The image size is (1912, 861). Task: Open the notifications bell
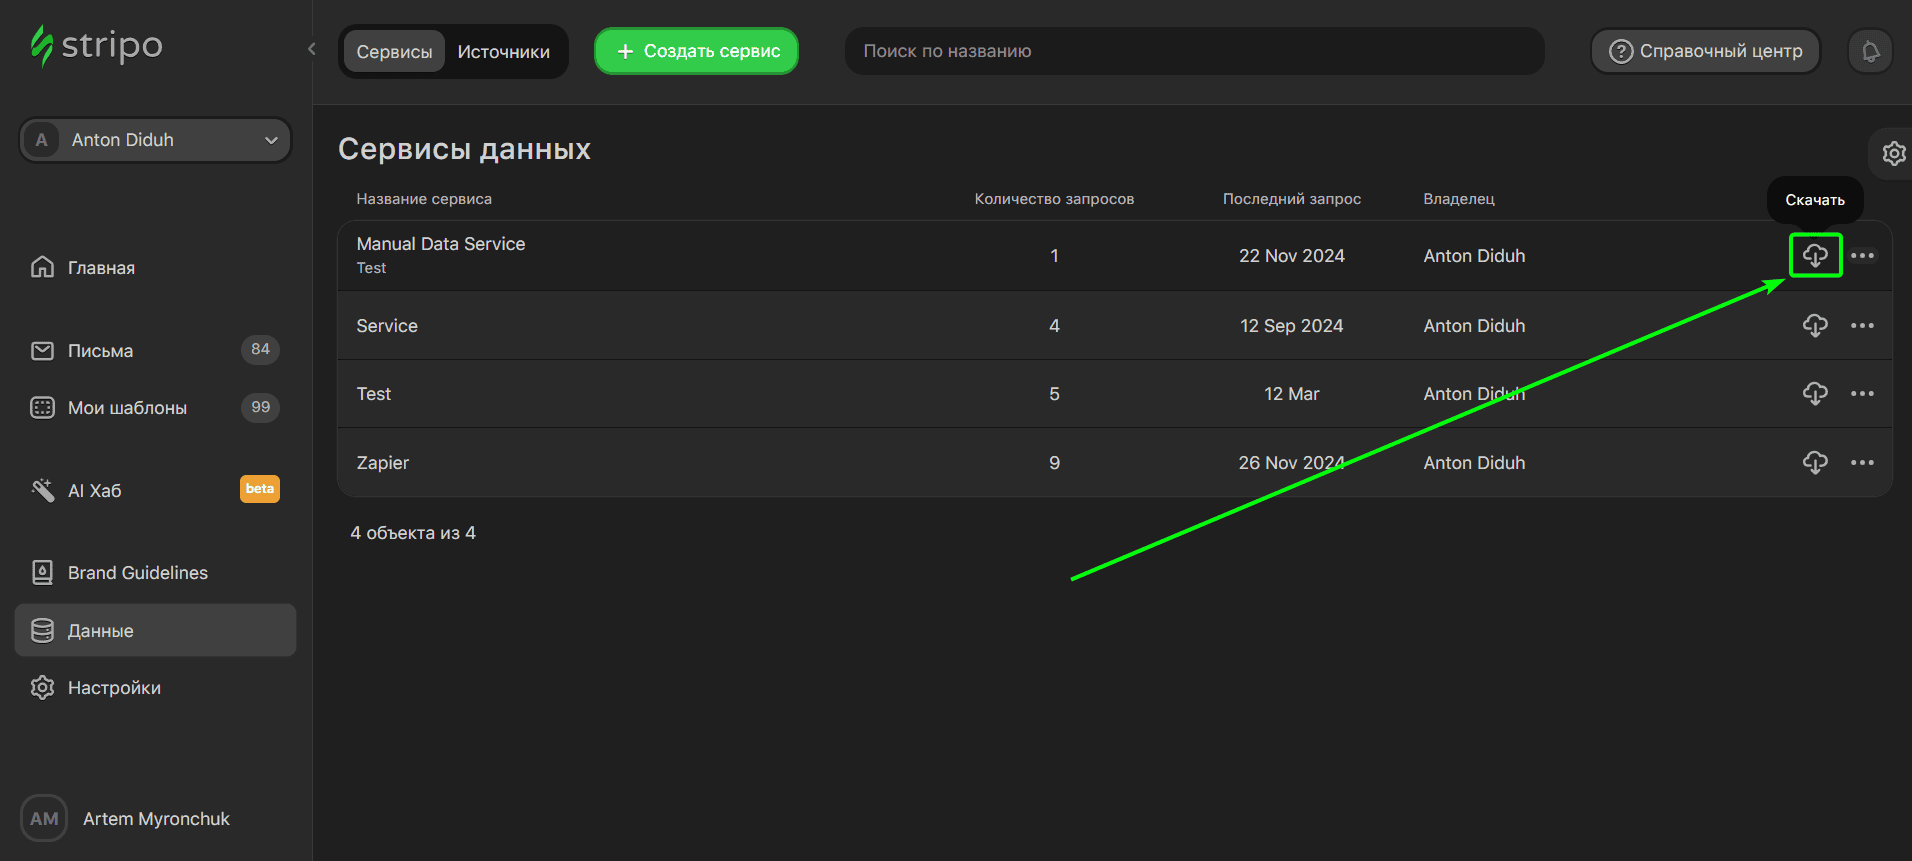click(x=1870, y=51)
